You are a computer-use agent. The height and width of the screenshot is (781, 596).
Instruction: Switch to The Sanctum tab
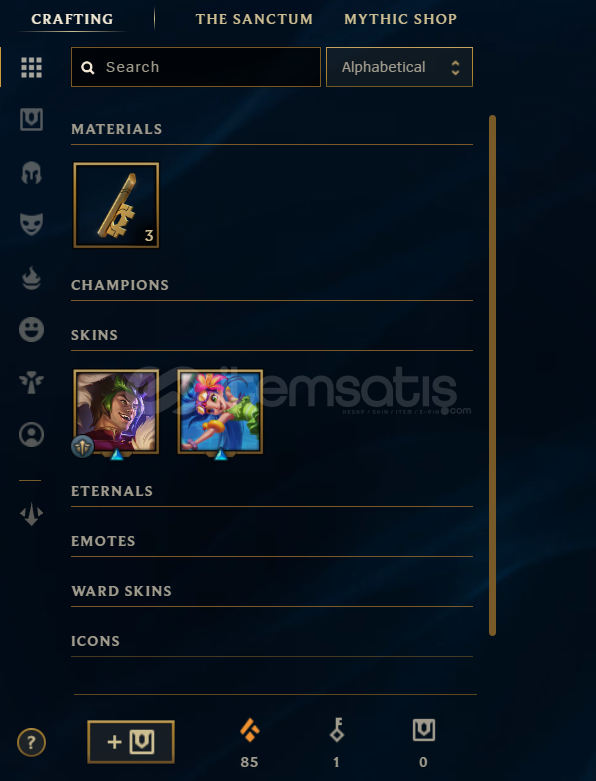(254, 19)
